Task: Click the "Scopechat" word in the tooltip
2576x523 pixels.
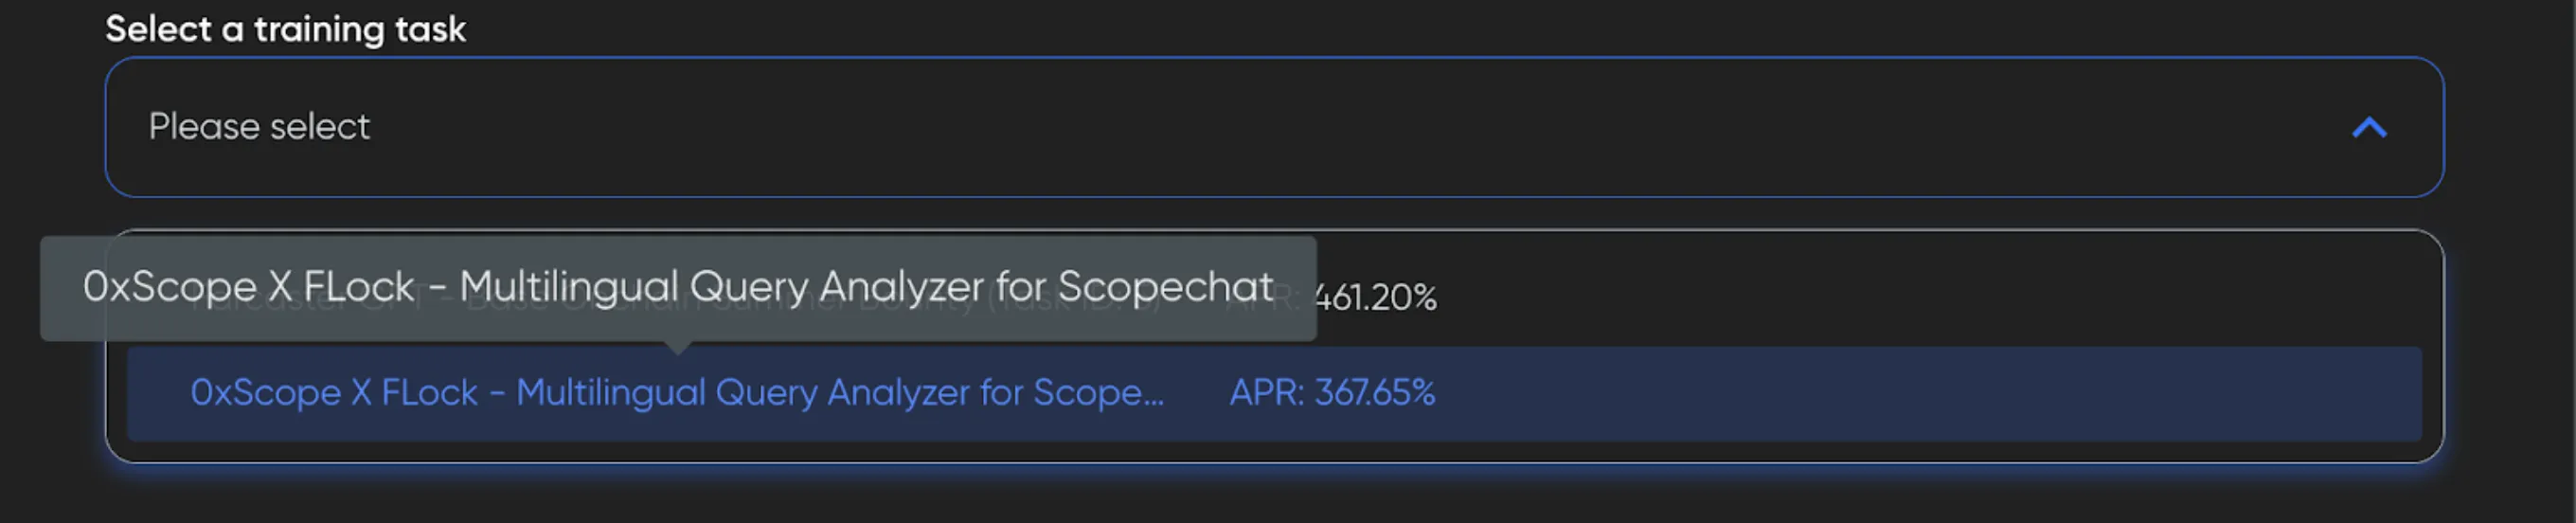Action: click(x=1165, y=287)
